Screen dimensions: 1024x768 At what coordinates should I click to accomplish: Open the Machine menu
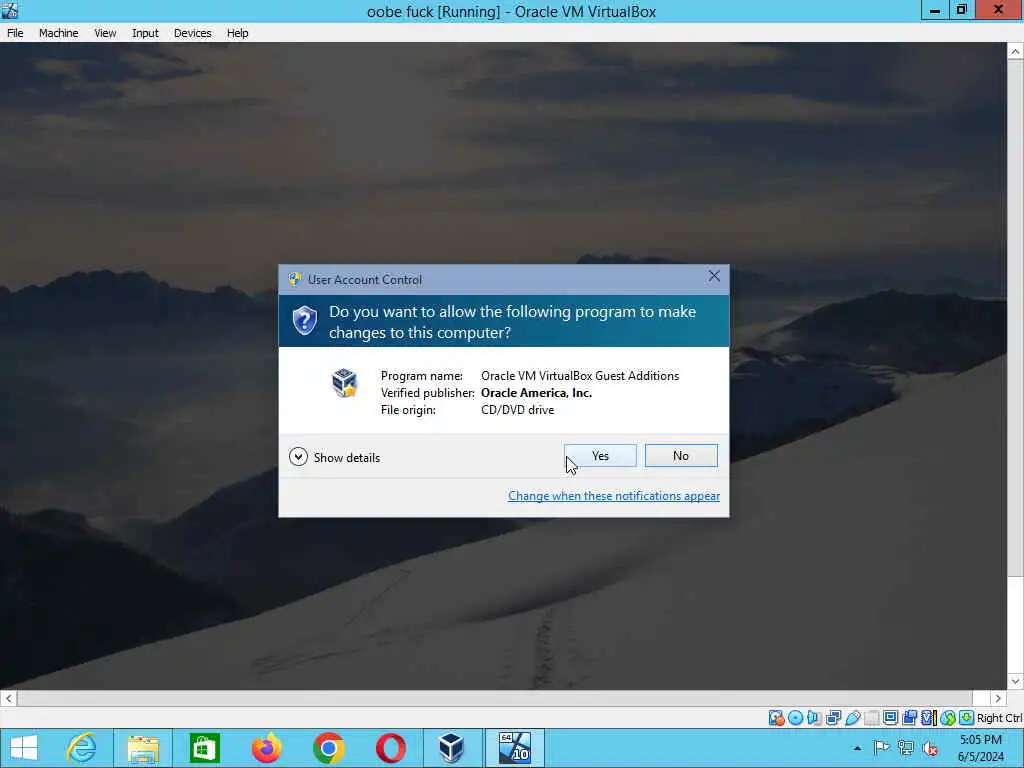(59, 33)
